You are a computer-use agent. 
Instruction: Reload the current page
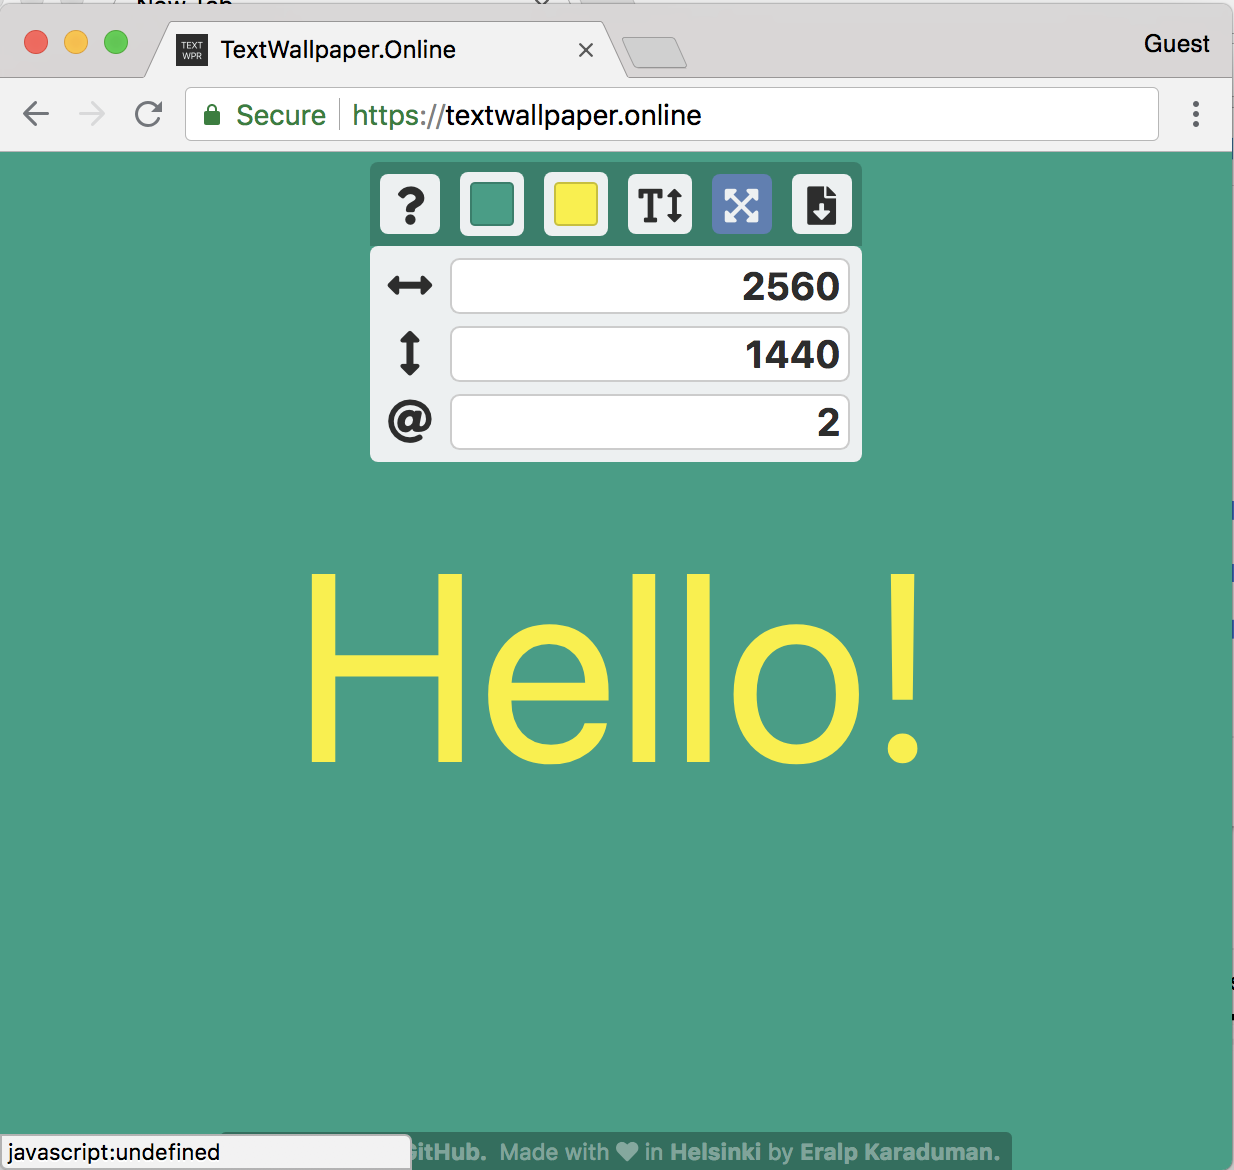click(148, 114)
